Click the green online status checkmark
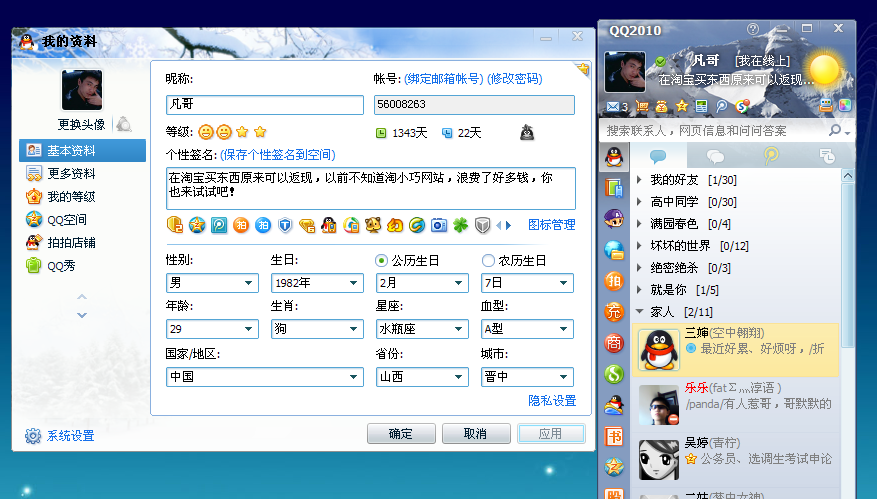This screenshot has height=499, width=877. tap(661, 60)
